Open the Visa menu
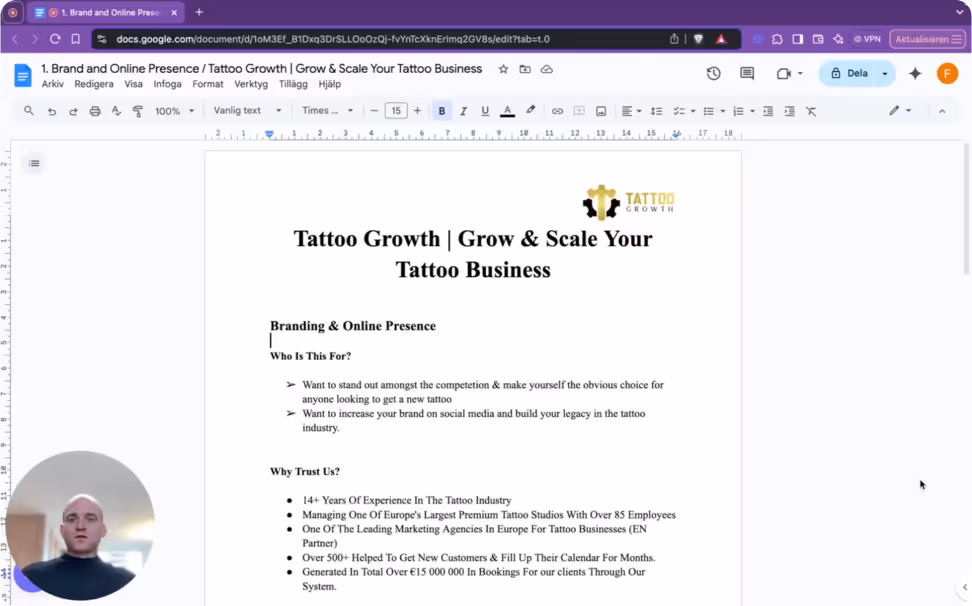Viewport: 972px width, 606px height. tap(133, 84)
